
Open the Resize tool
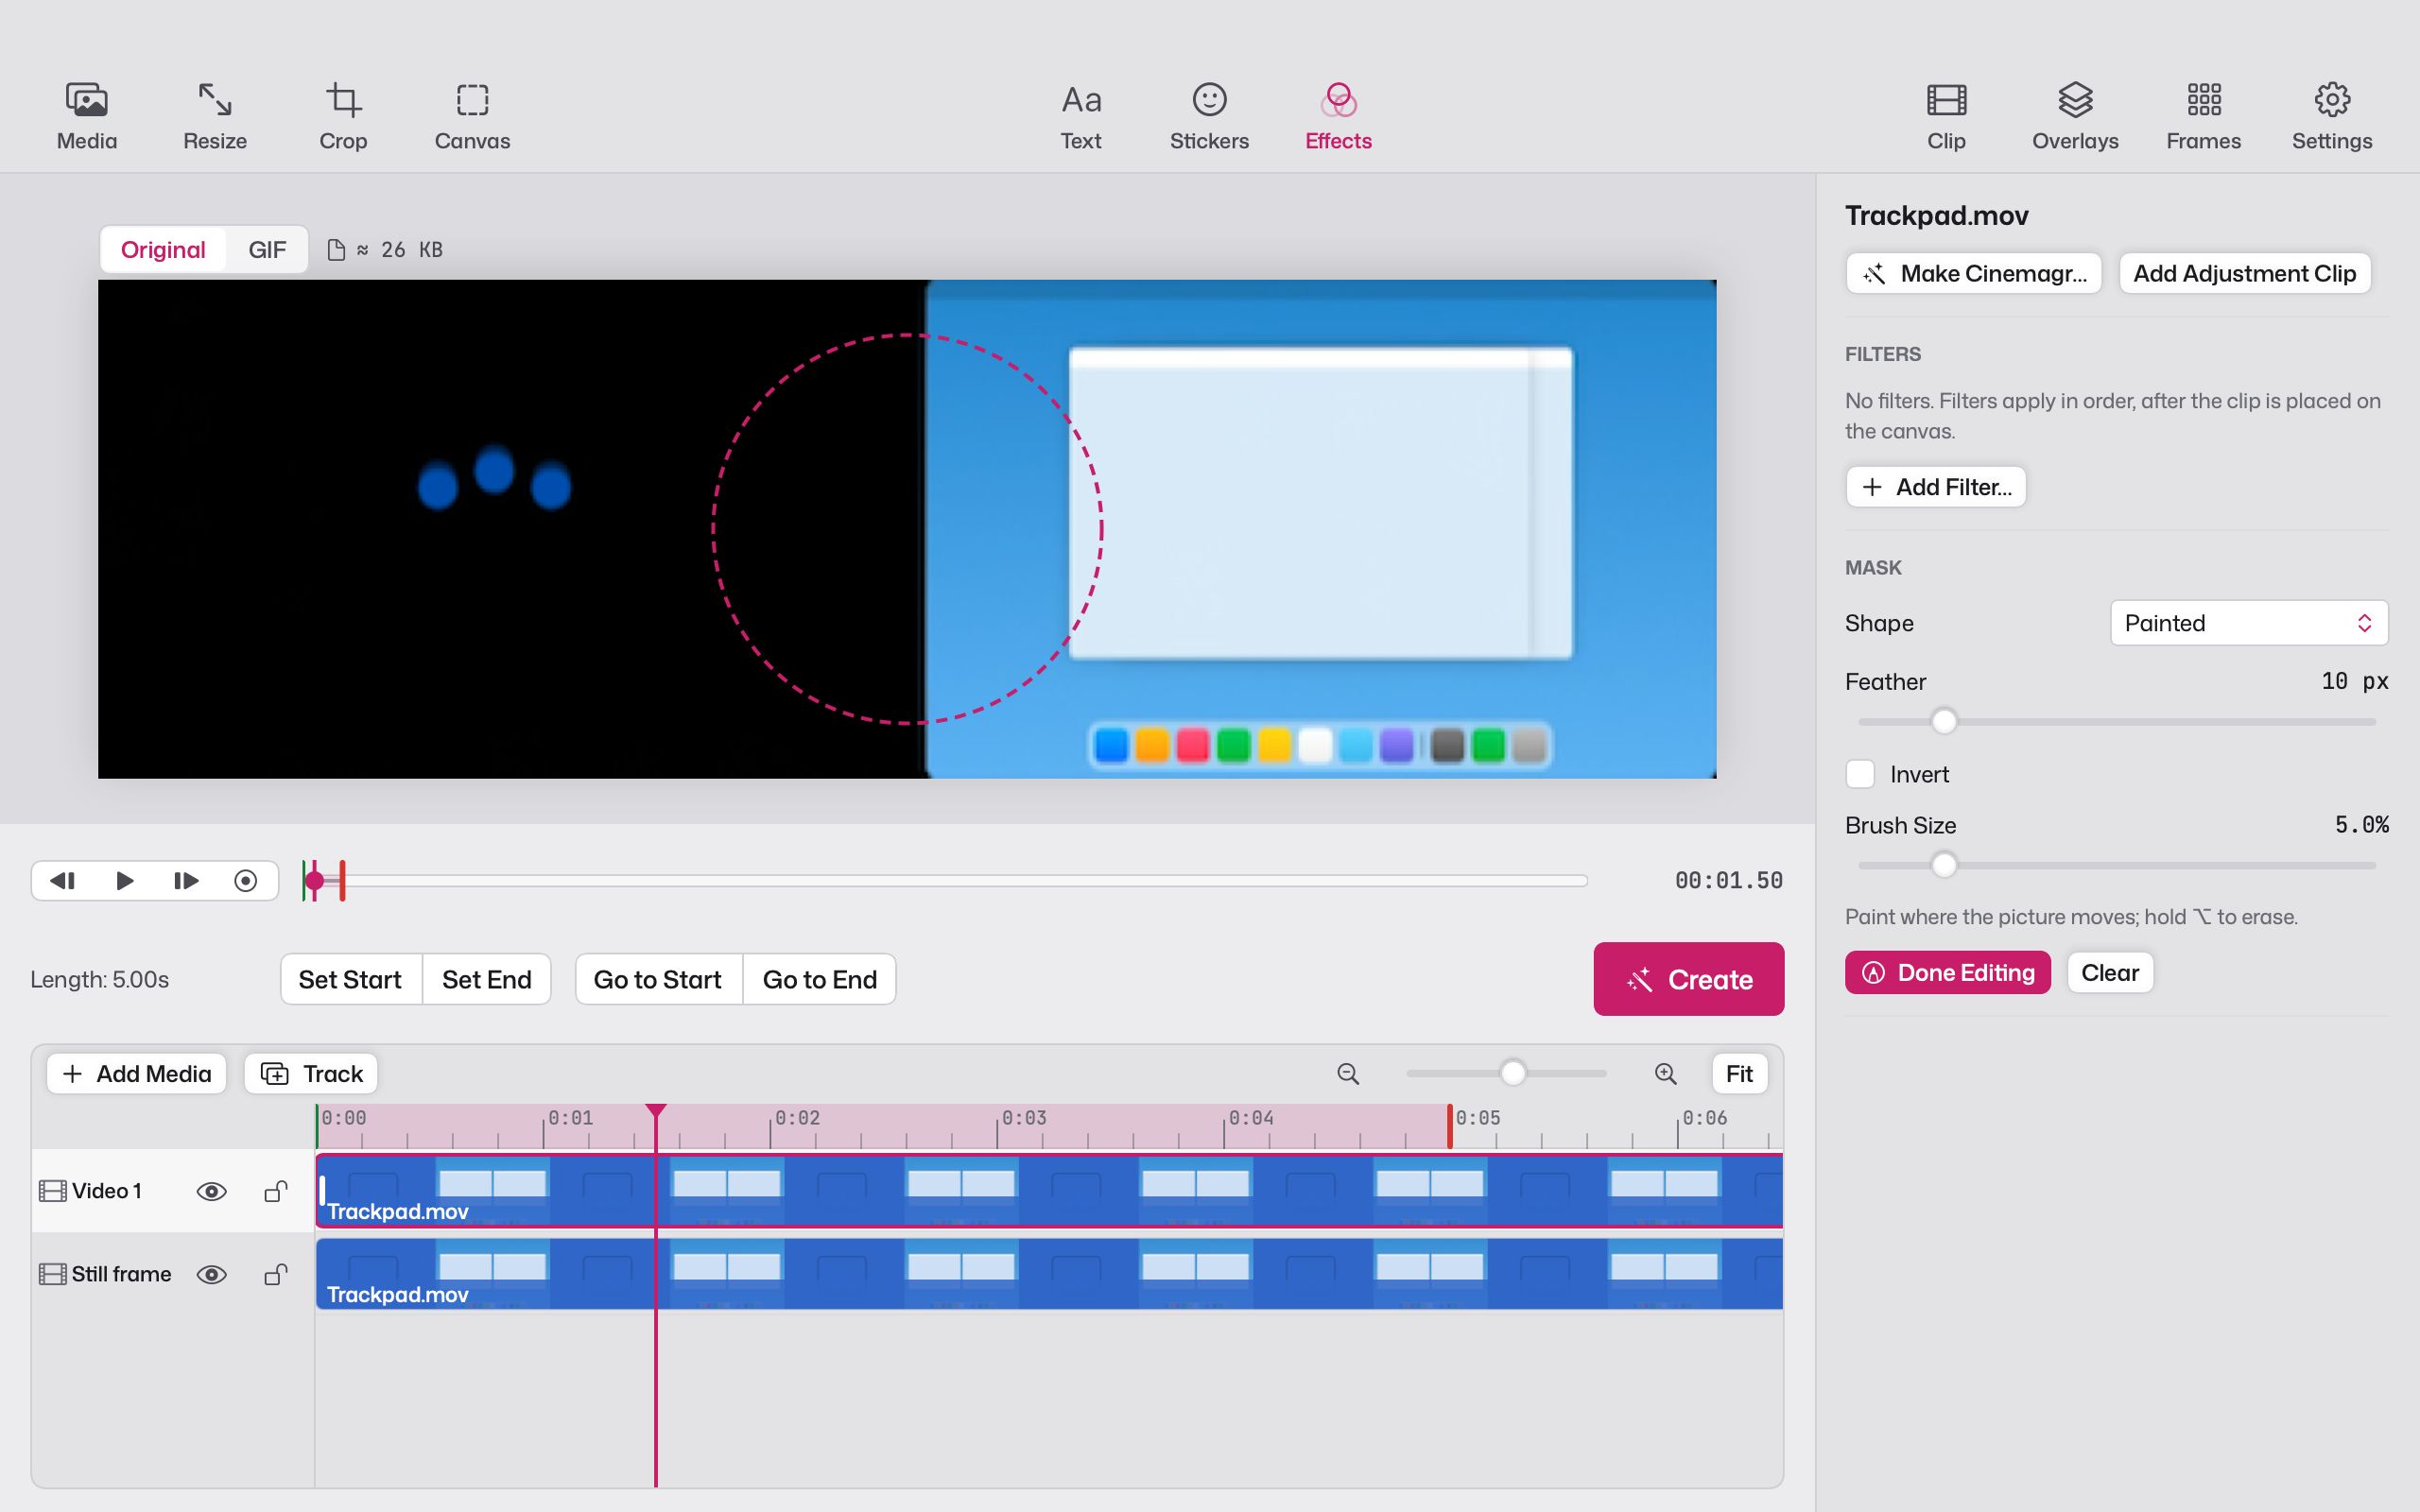[x=215, y=117]
